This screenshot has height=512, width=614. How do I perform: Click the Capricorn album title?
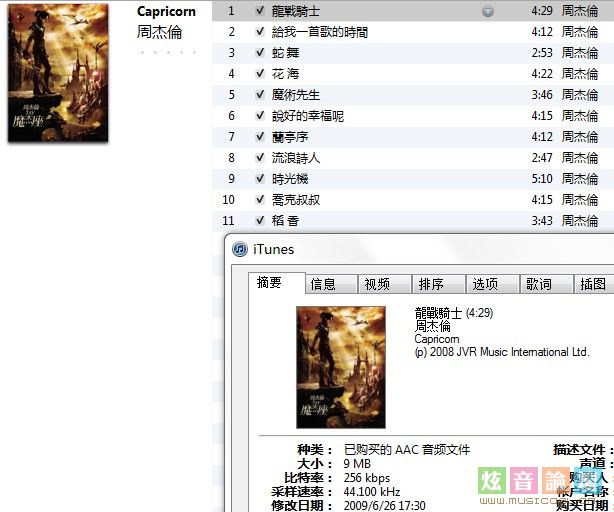[166, 12]
